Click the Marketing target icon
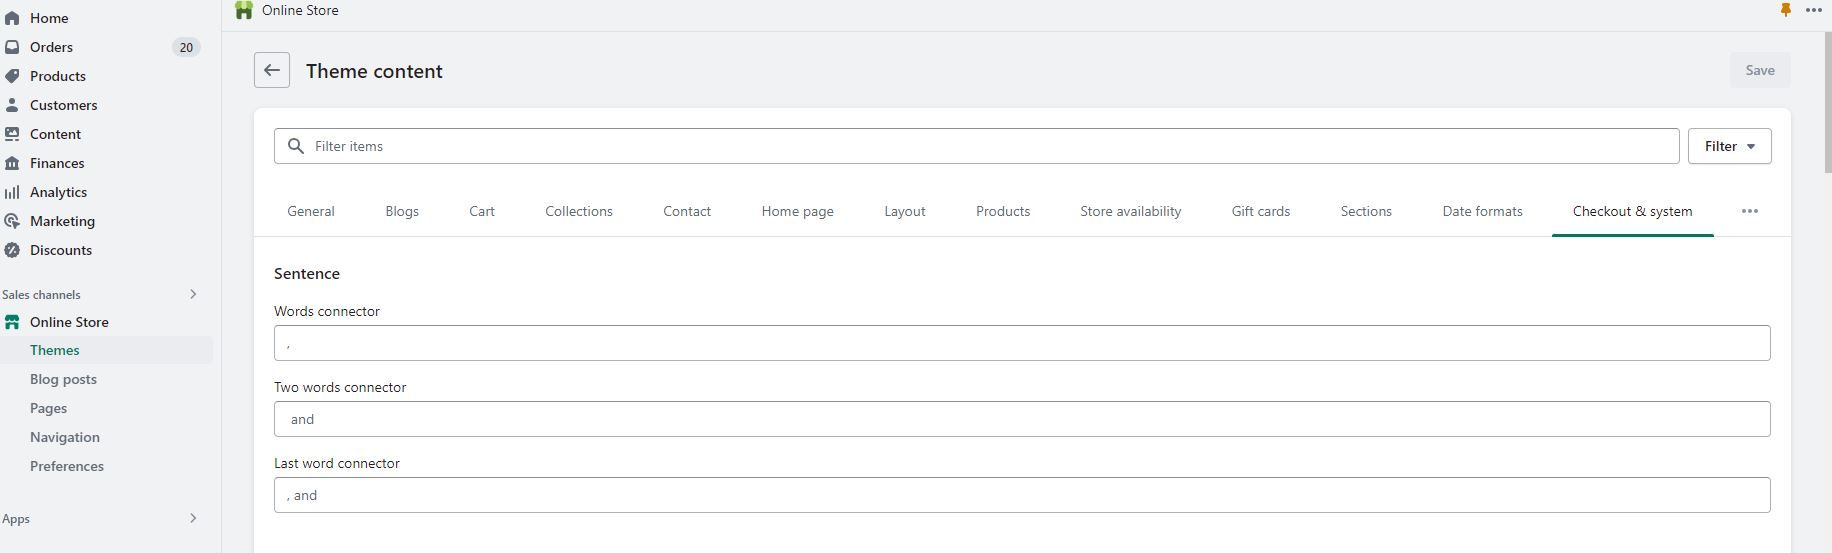The height and width of the screenshot is (553, 1832). (12, 221)
